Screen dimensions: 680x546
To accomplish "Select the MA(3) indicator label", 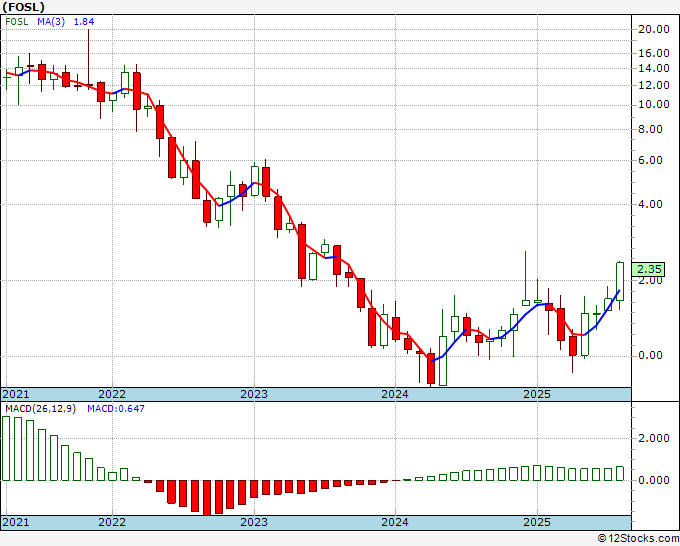I will (51, 22).
